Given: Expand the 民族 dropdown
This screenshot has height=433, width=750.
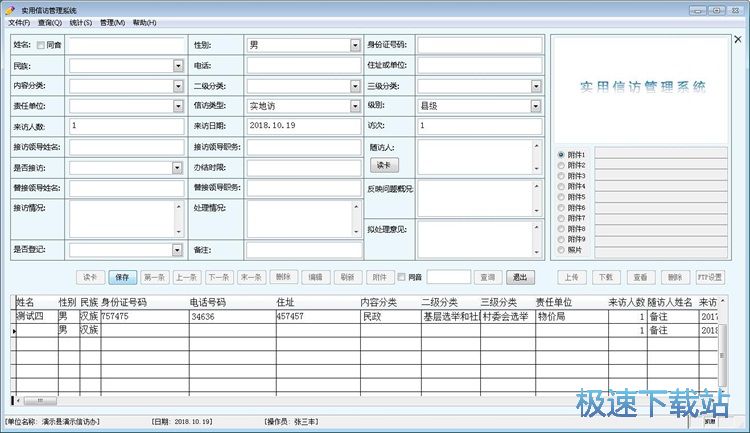Looking at the screenshot, I should (178, 66).
